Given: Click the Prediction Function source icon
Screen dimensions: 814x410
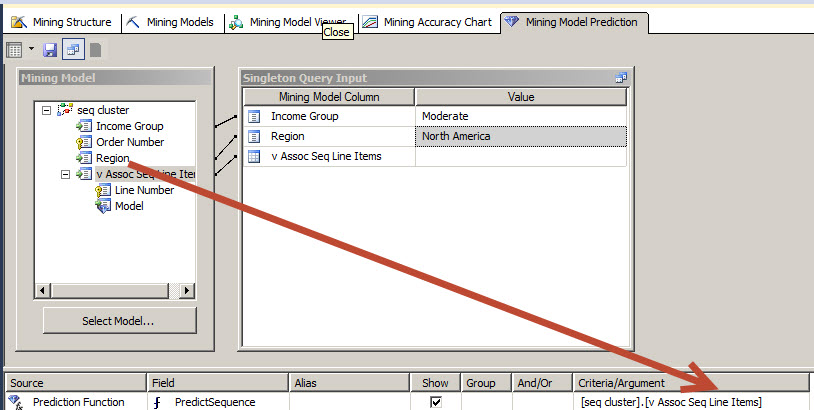Looking at the screenshot, I should (16, 402).
